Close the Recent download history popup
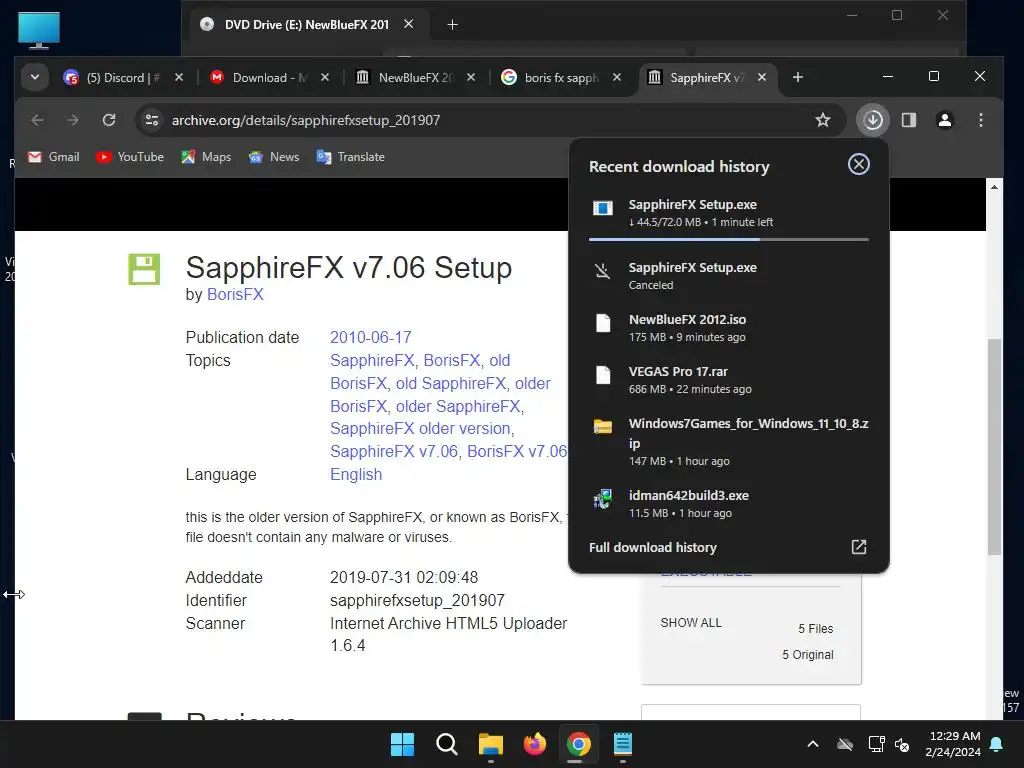This screenshot has height=768, width=1024. pyautogui.click(x=858, y=164)
